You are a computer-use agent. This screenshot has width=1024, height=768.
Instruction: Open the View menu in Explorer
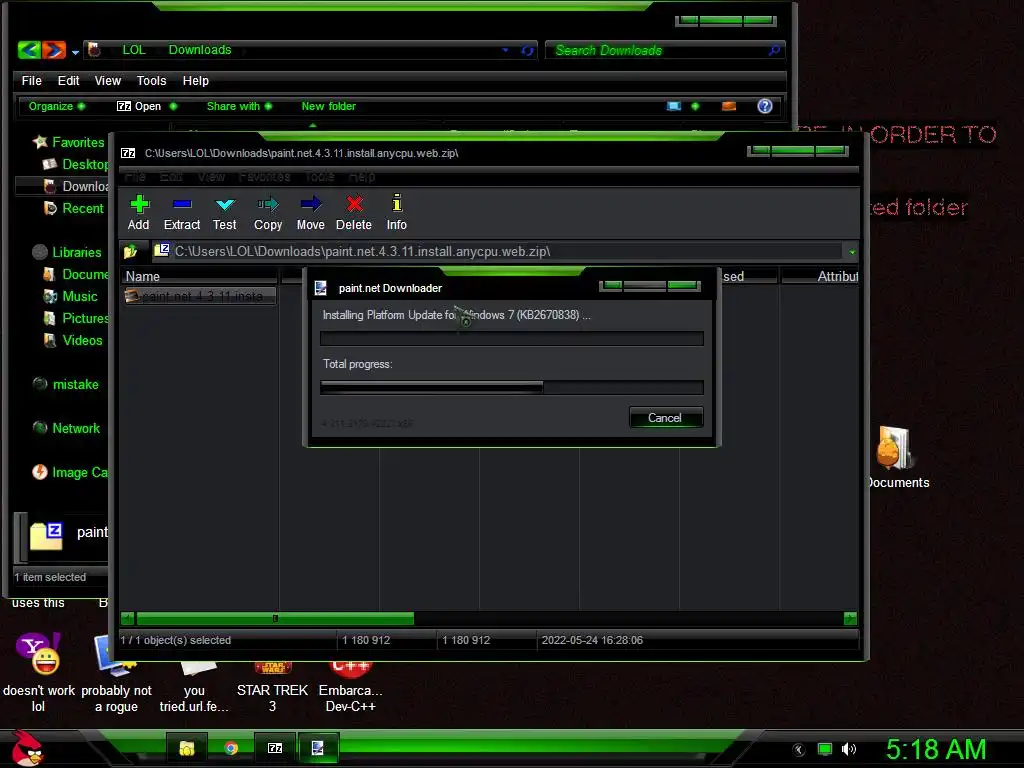coord(108,81)
